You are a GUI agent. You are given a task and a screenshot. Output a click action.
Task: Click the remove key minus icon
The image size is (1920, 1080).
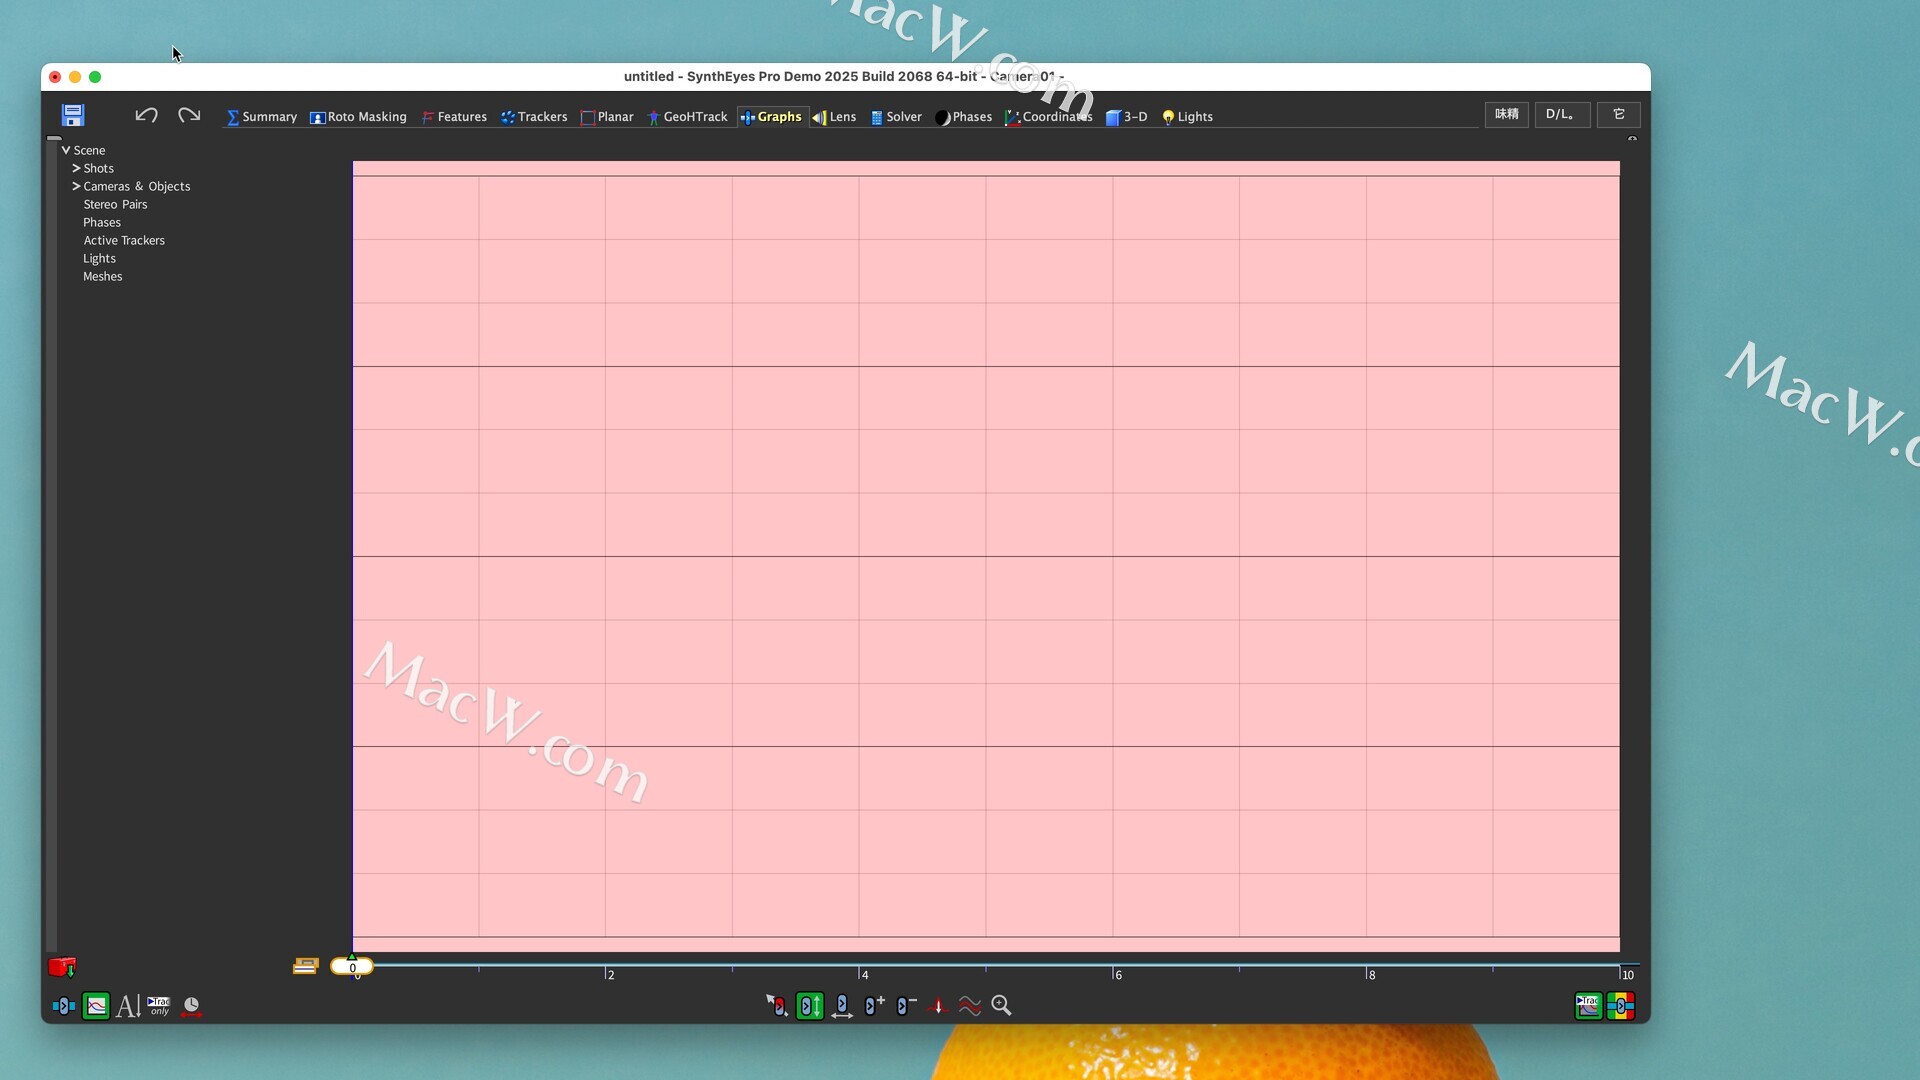[906, 1005]
